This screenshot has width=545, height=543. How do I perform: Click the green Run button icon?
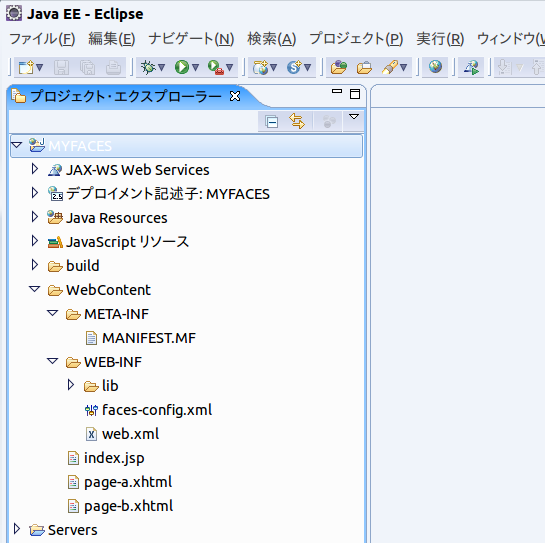coord(182,67)
